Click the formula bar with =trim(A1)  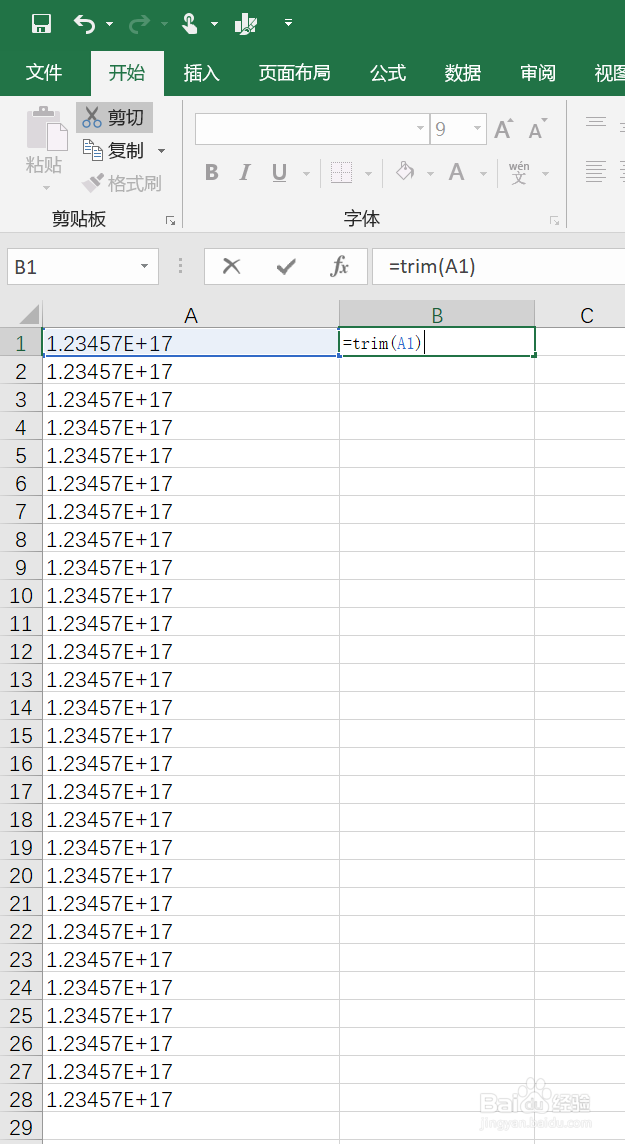(498, 267)
